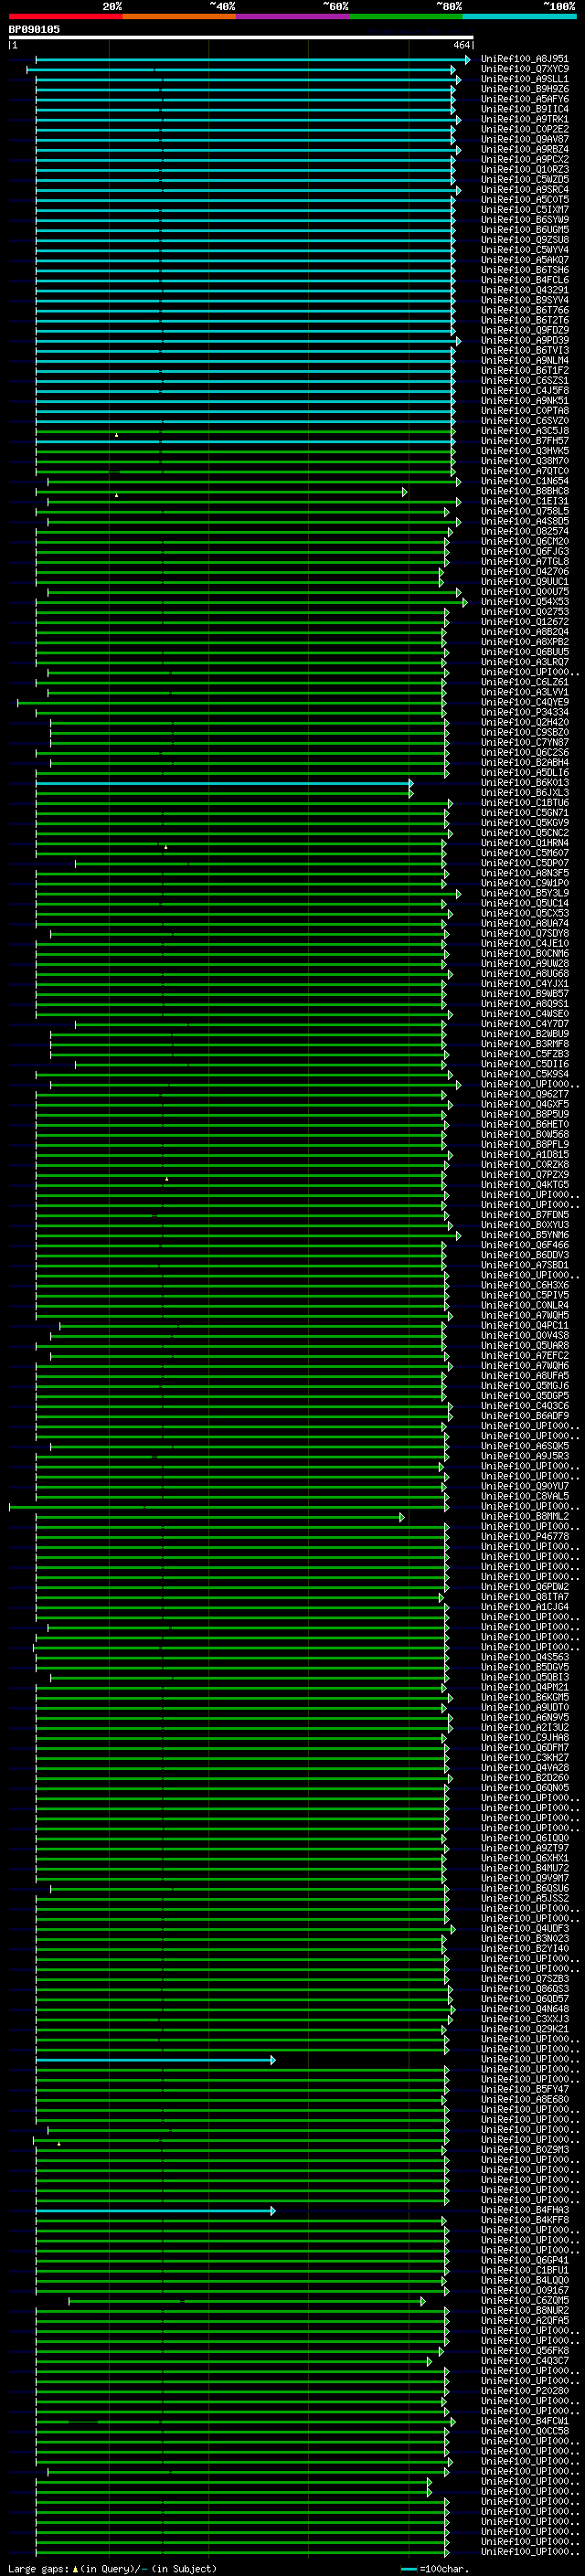Viewport: 585px width, 2576px height.
Task: Click label UniRef100_A3C5J8
Action: (524, 430)
